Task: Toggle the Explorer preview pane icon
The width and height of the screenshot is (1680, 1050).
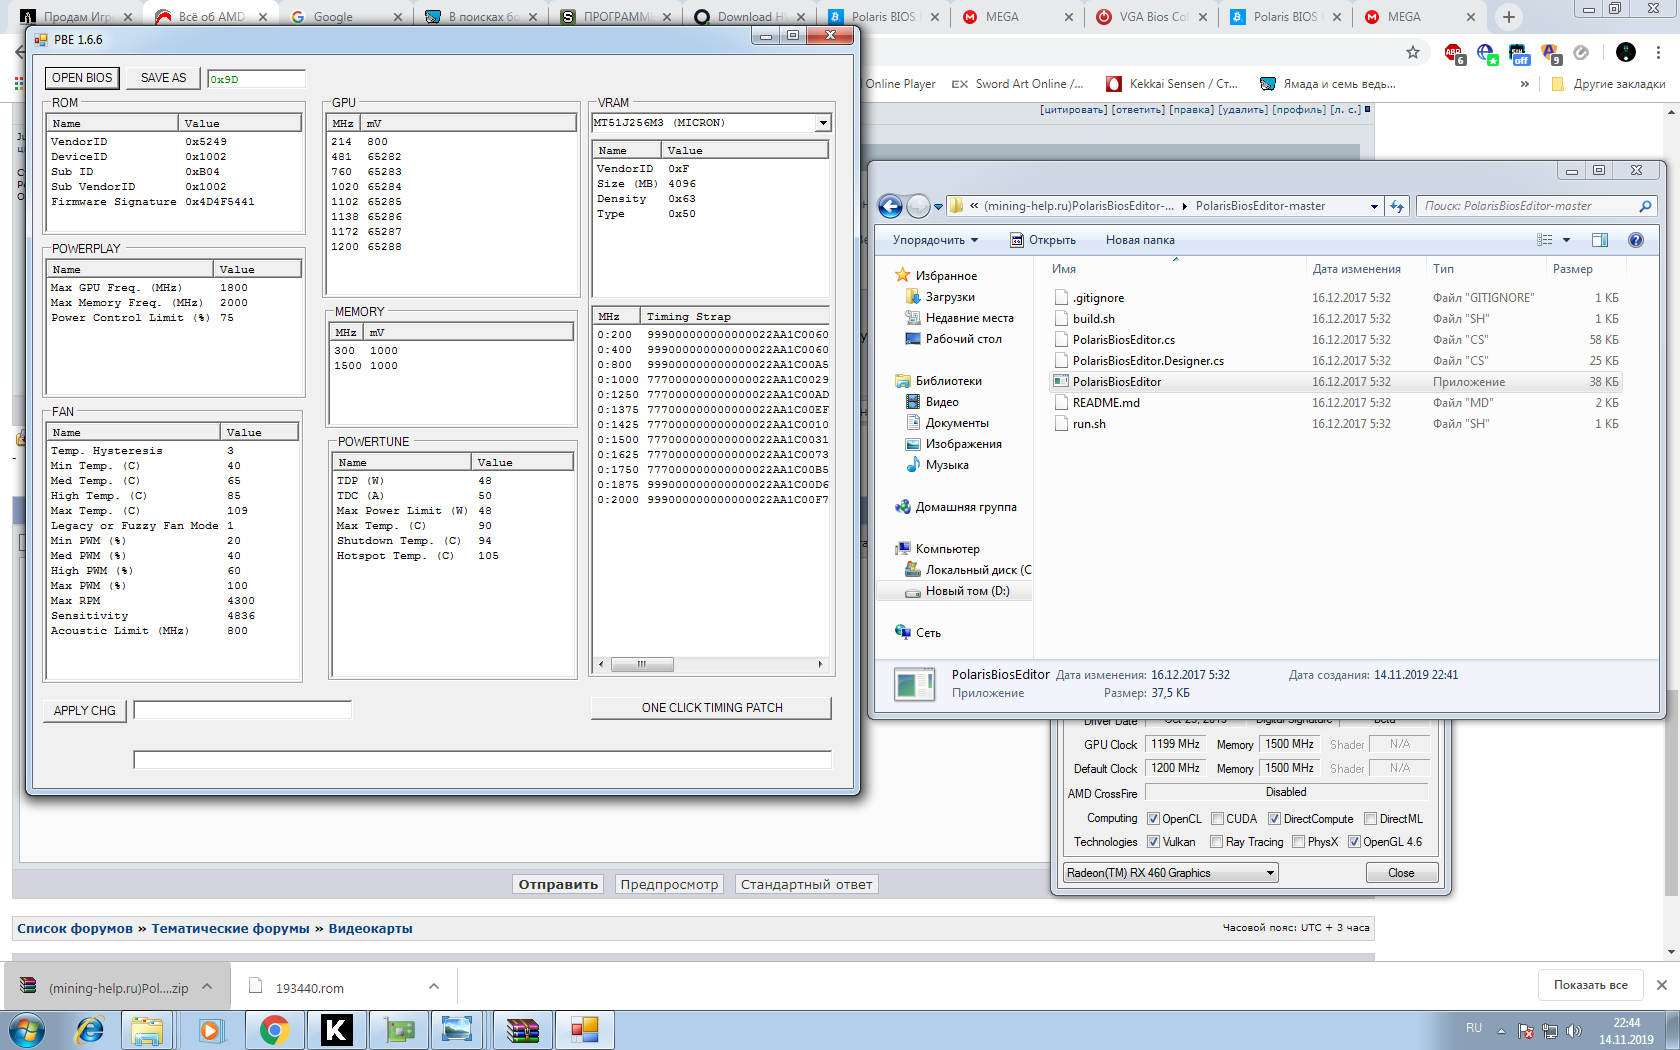Action: click(x=1600, y=240)
